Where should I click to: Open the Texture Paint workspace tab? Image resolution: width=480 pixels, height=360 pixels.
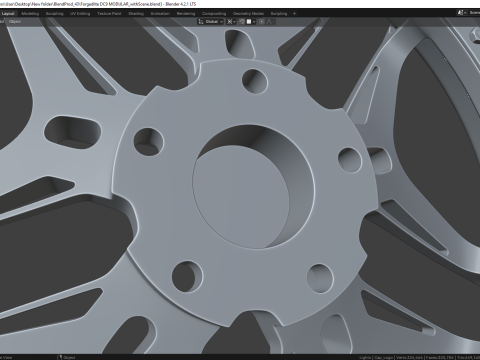(109, 14)
